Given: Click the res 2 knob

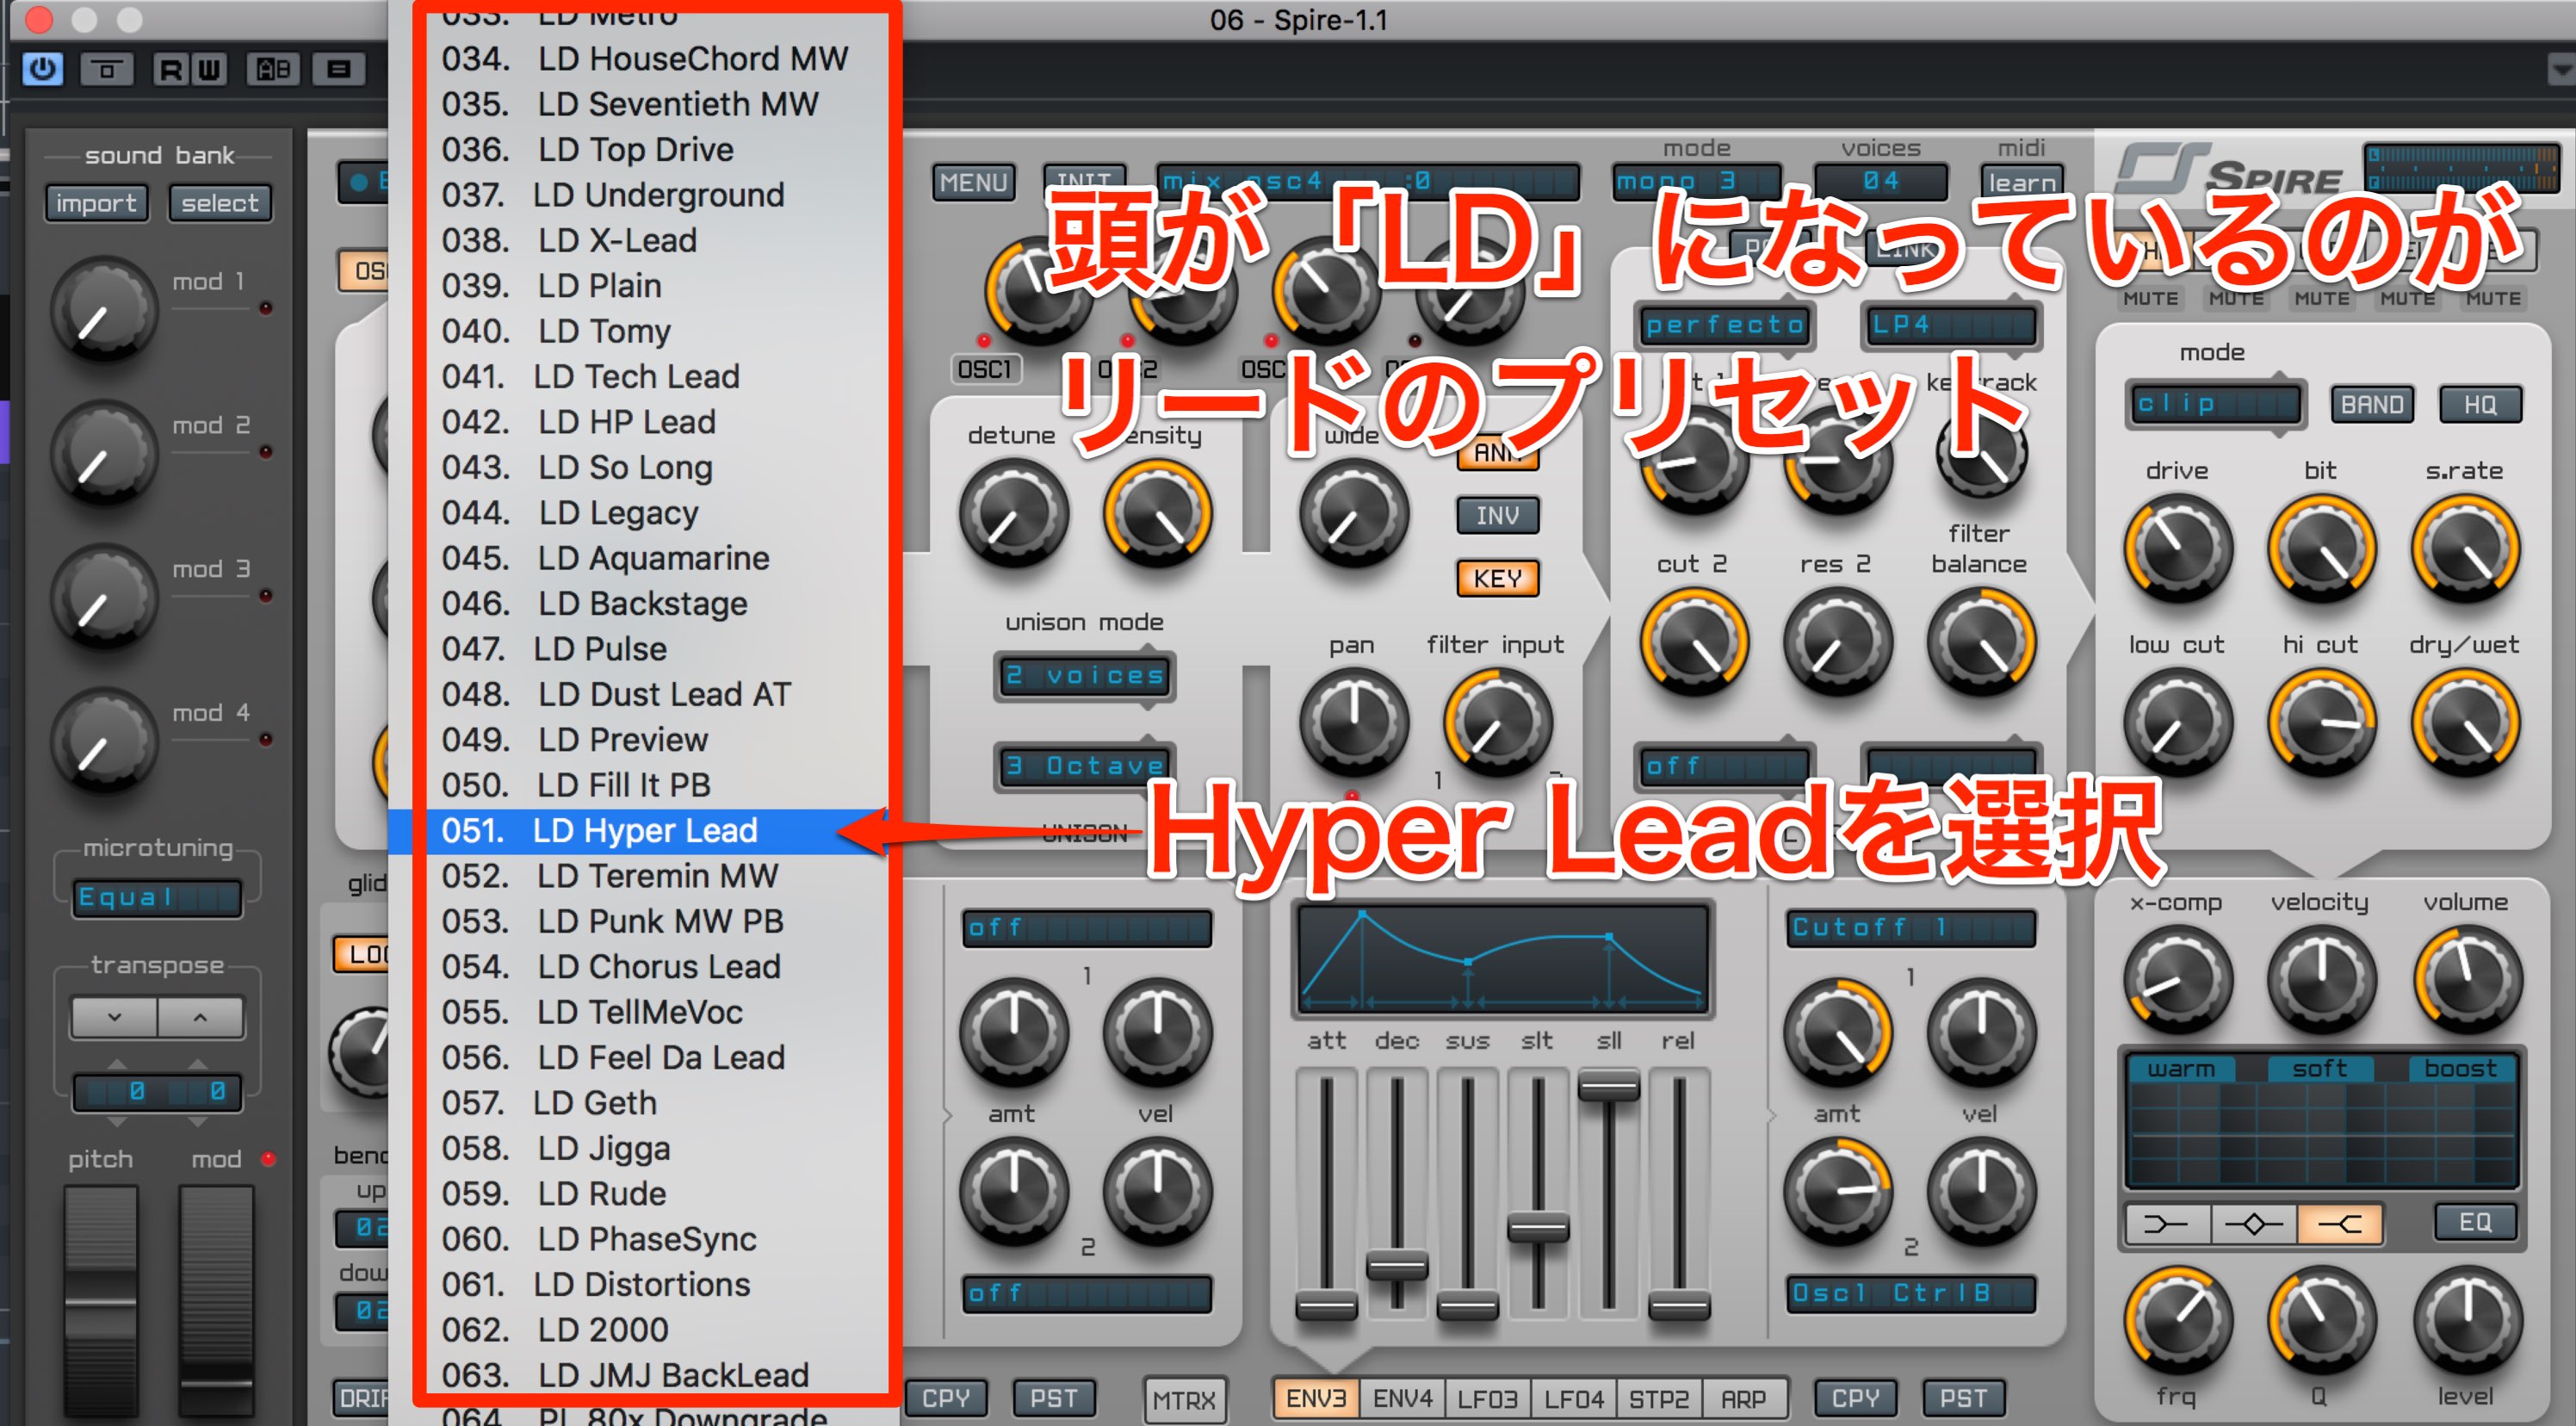Looking at the screenshot, I should click(1838, 642).
